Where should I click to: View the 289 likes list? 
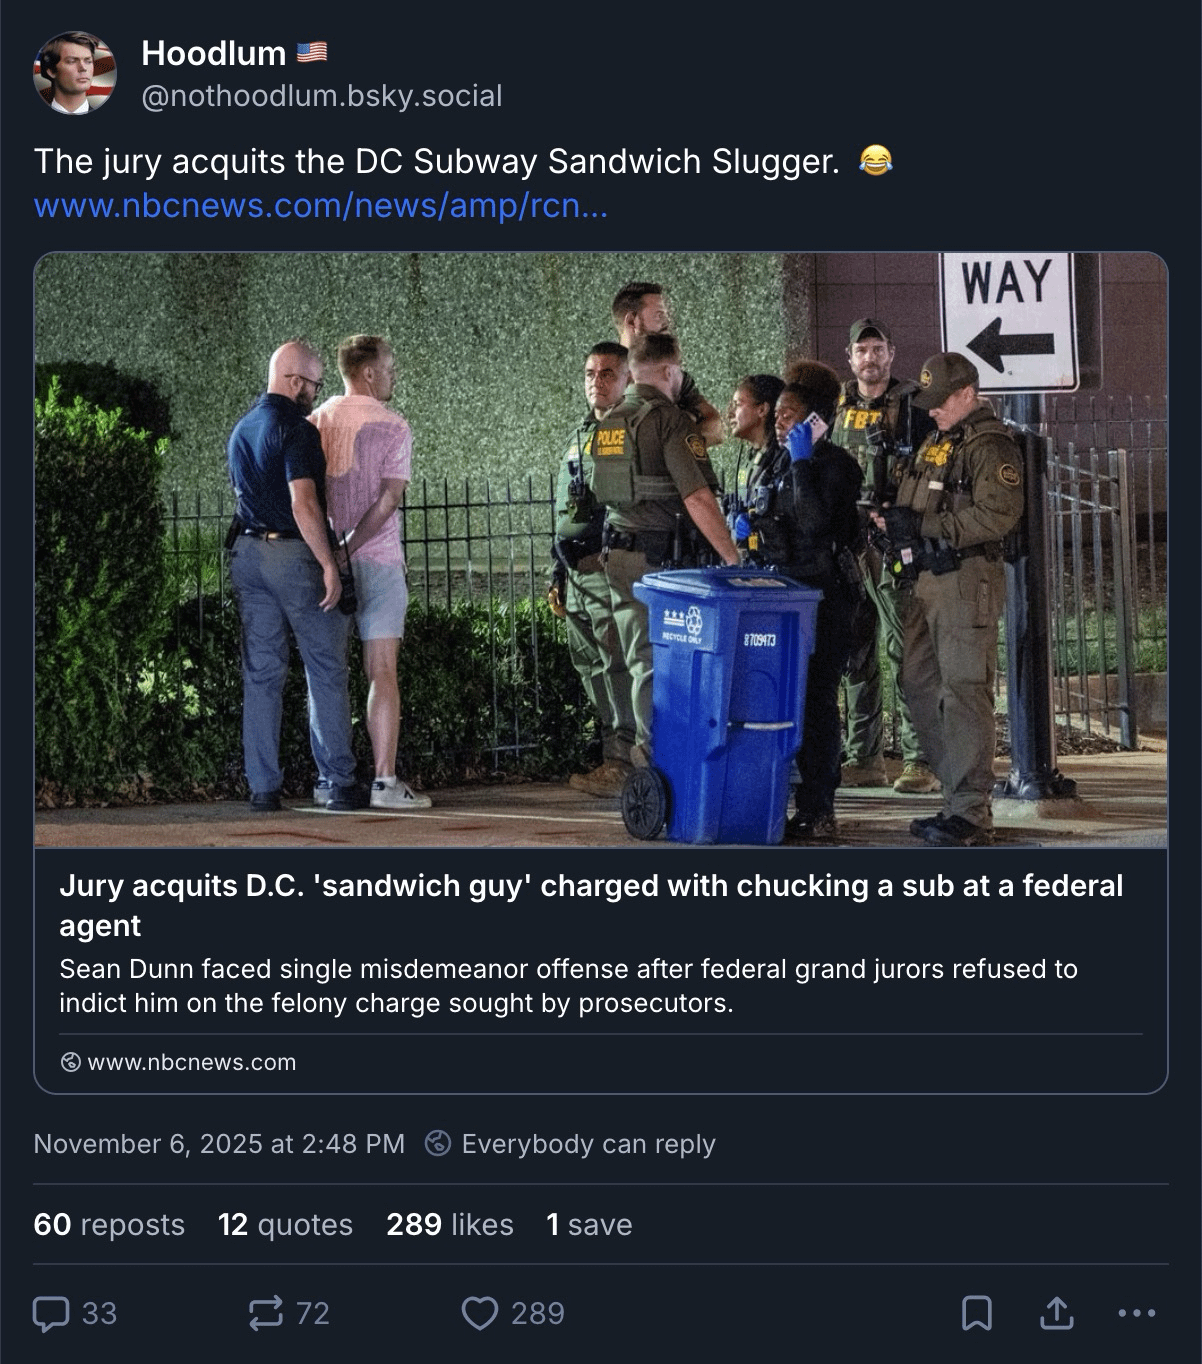click(450, 1225)
